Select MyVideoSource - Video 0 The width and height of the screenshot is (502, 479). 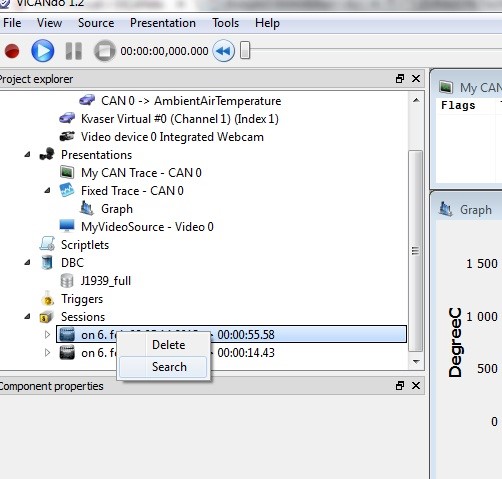pos(147,227)
